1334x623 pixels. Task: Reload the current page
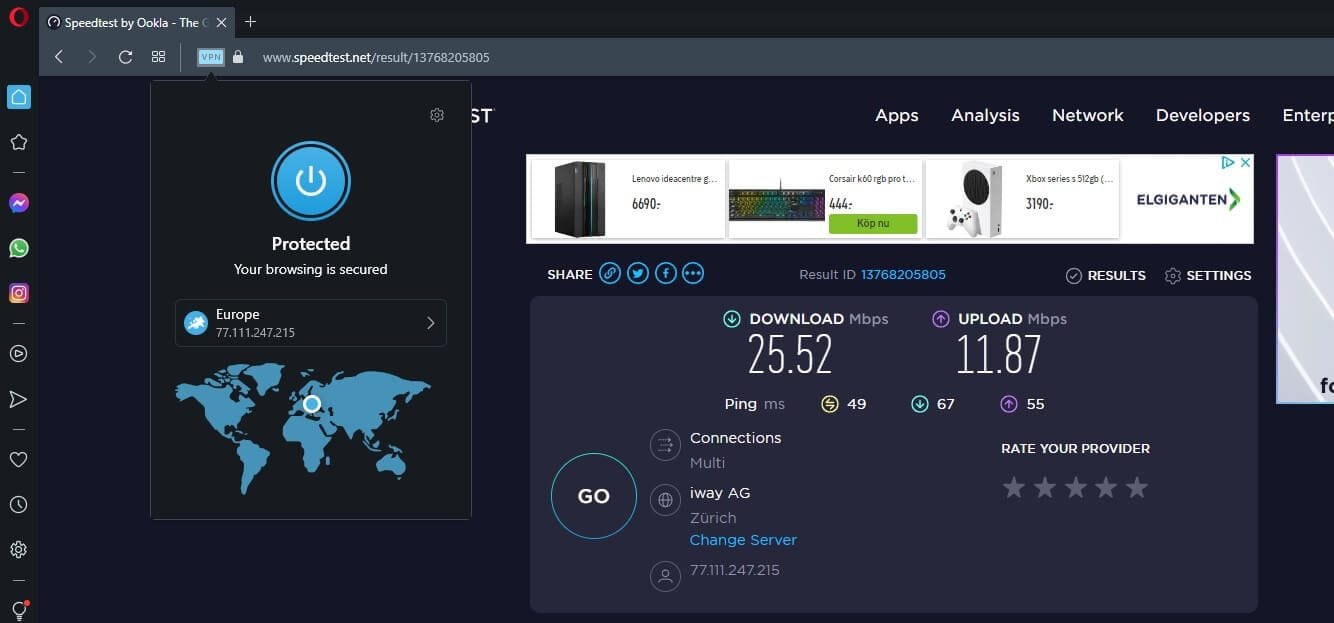click(x=125, y=57)
